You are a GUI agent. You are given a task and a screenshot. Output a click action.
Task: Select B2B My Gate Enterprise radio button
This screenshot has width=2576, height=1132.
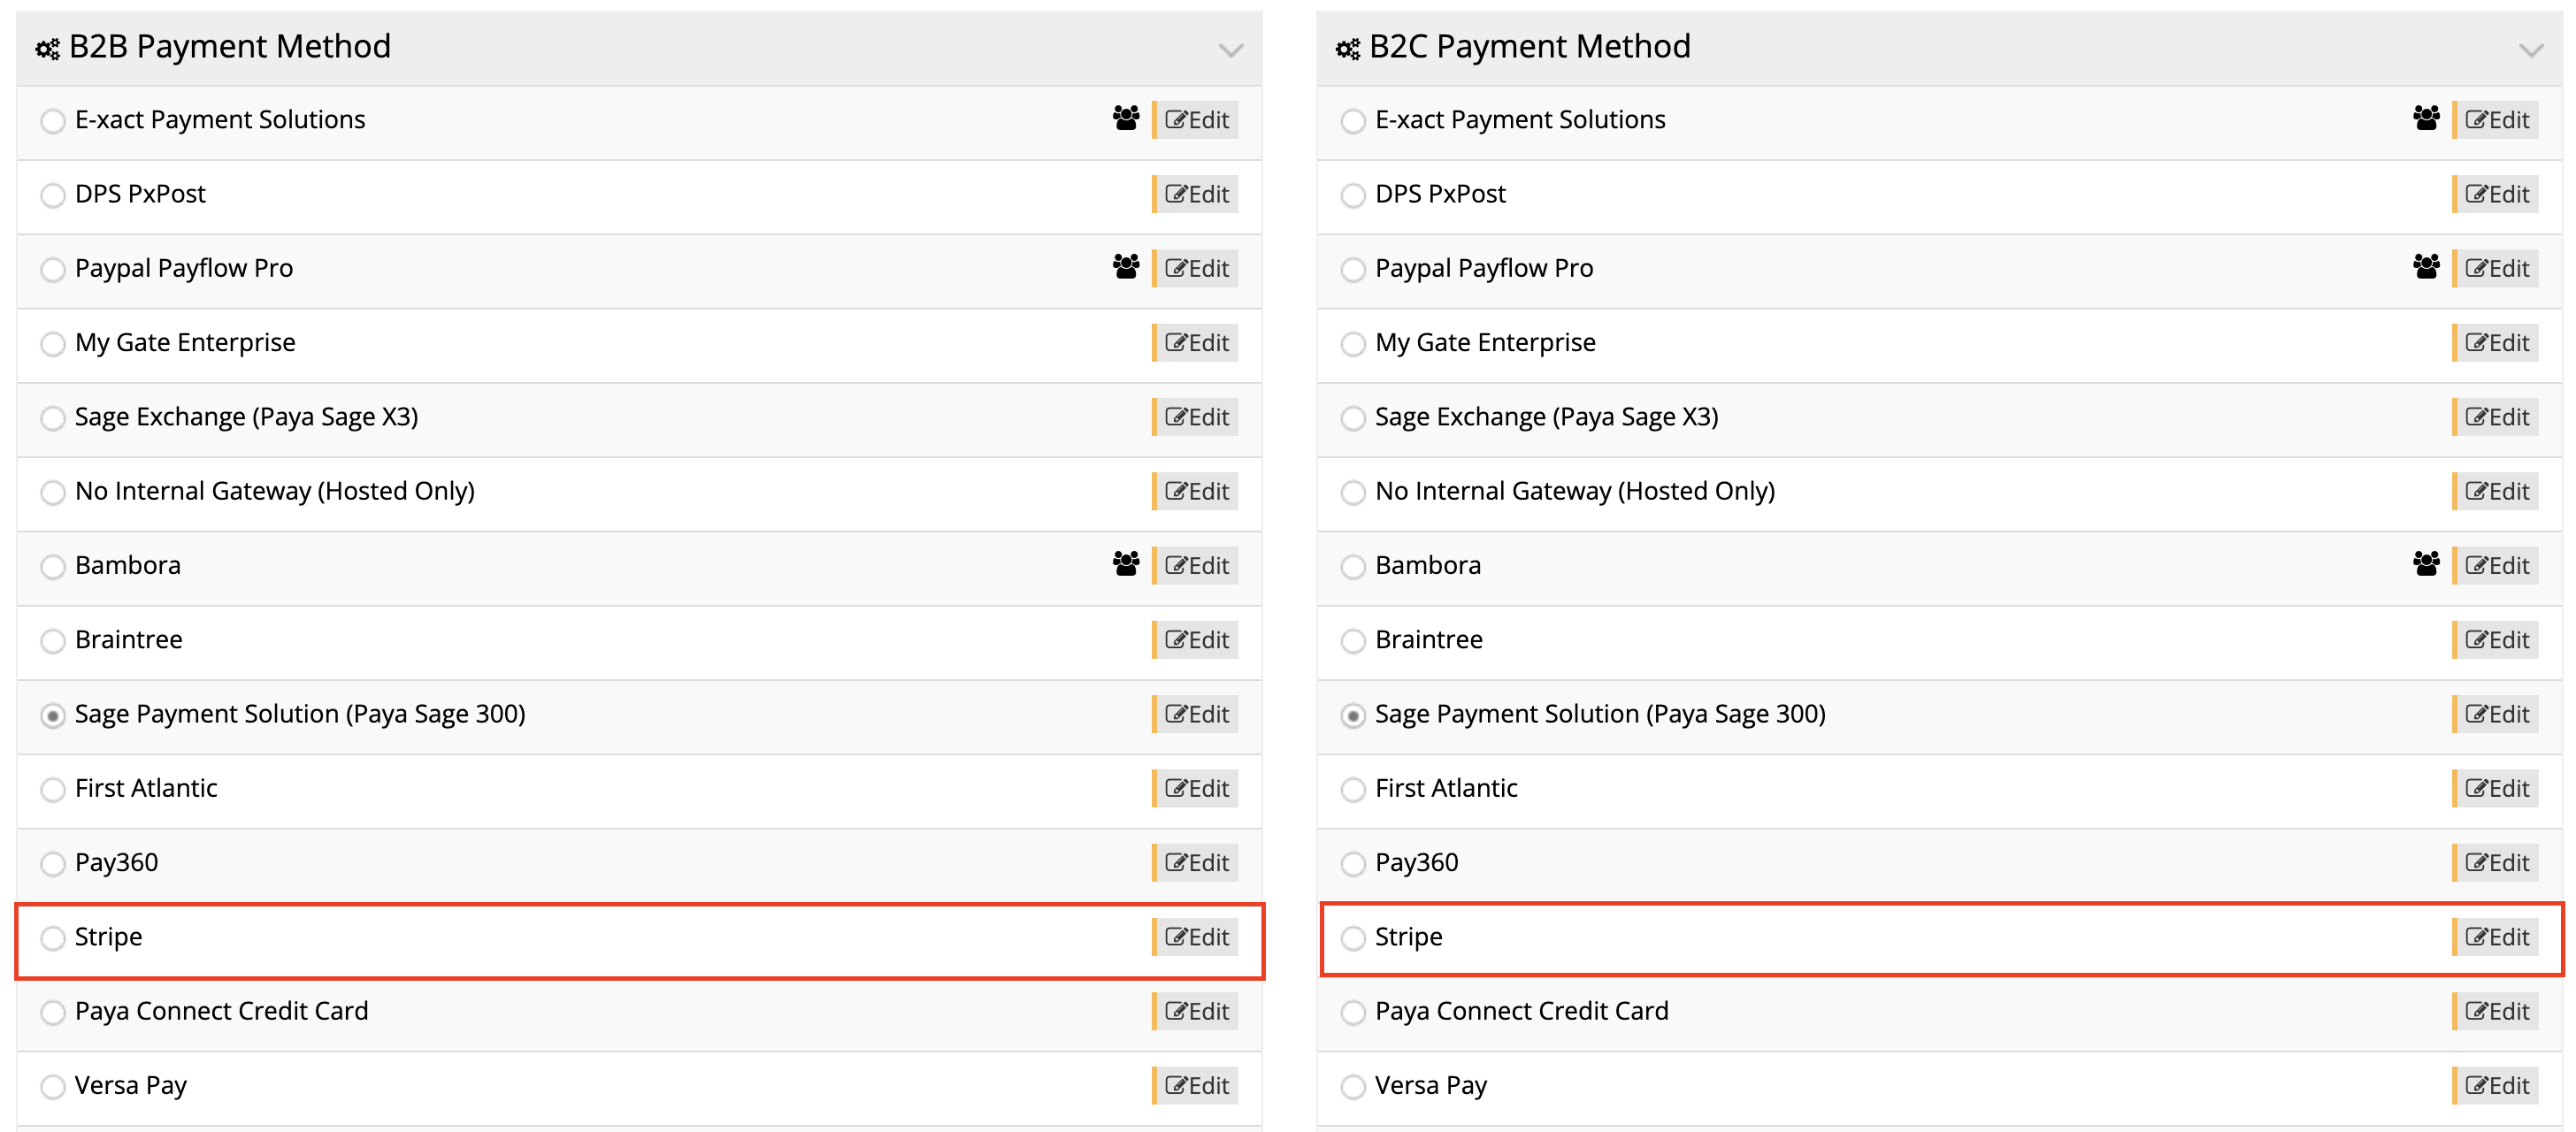click(x=53, y=344)
